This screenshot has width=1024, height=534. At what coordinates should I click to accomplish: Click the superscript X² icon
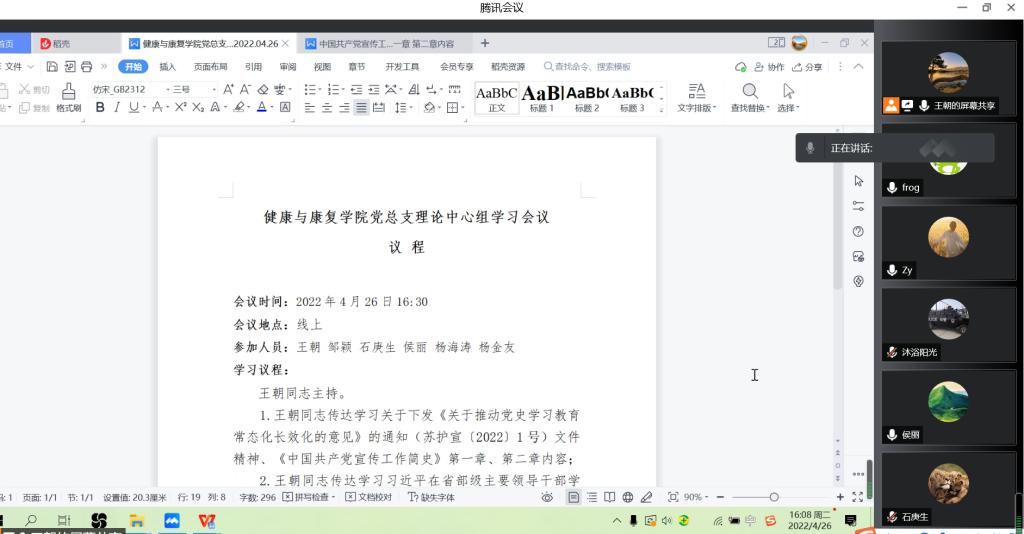click(x=180, y=107)
